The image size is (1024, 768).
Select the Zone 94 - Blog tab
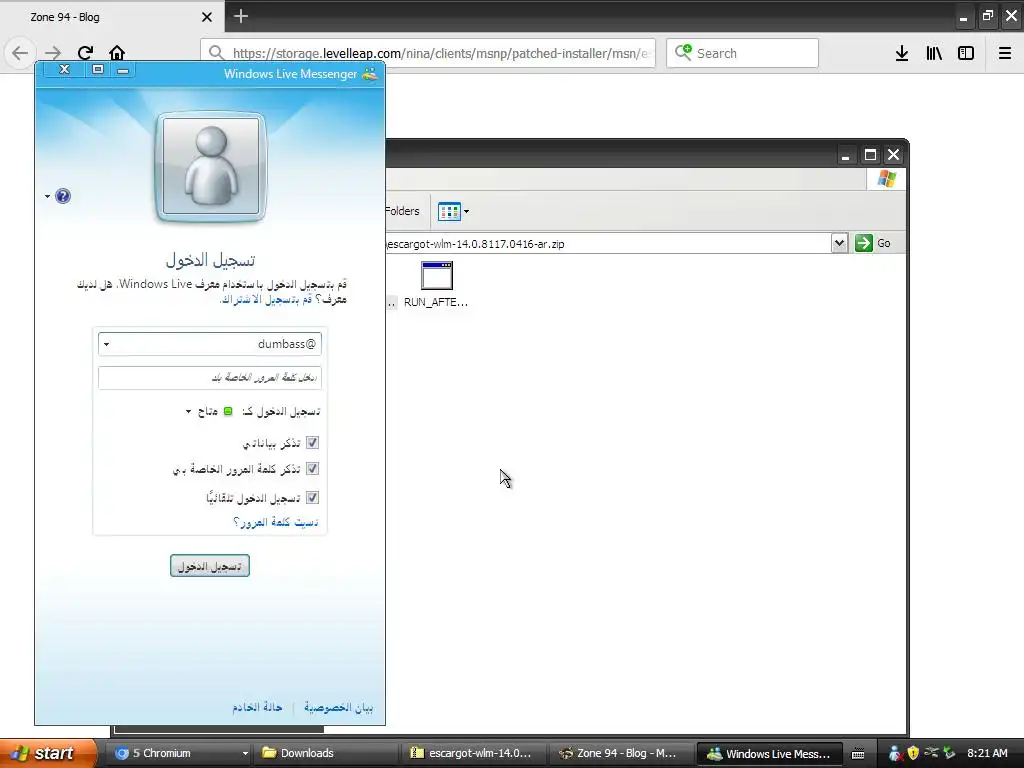(x=111, y=16)
